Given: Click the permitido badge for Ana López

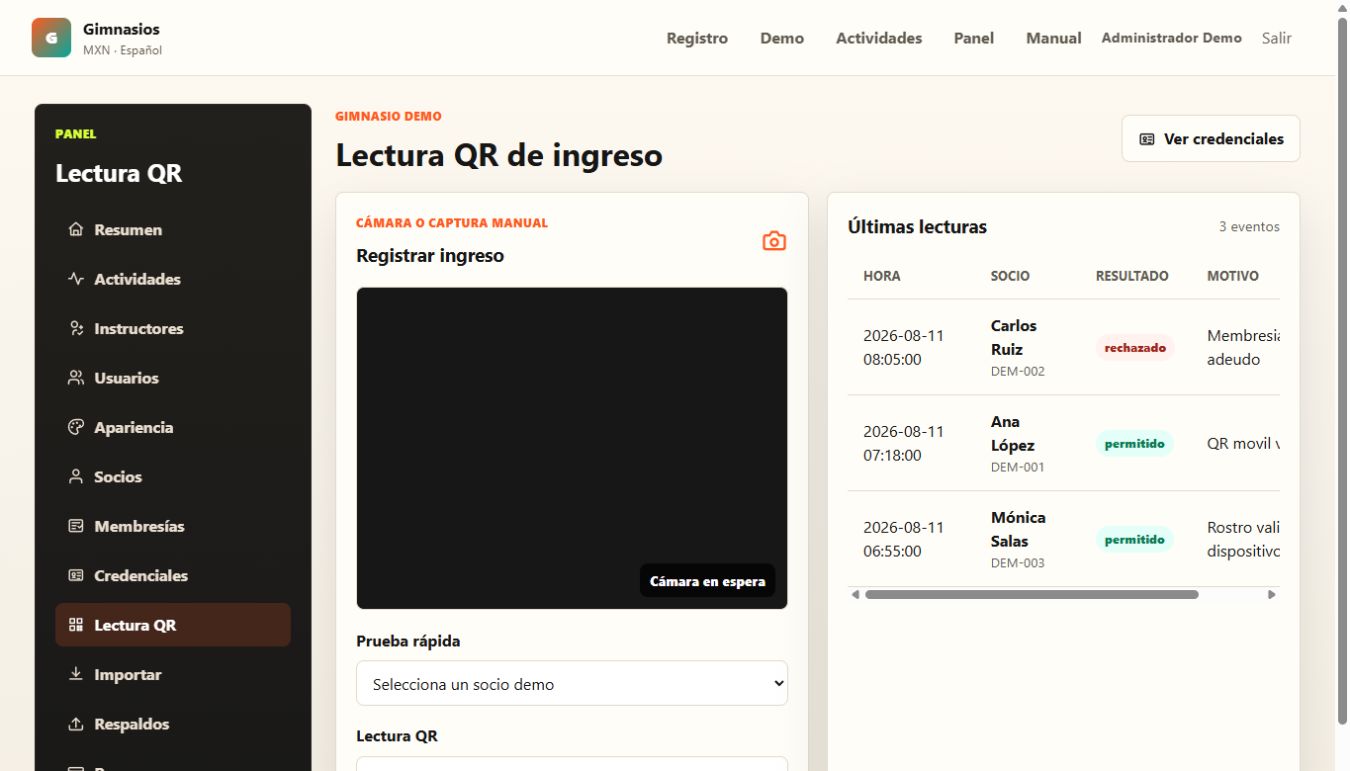Looking at the screenshot, I should click(x=1135, y=444).
